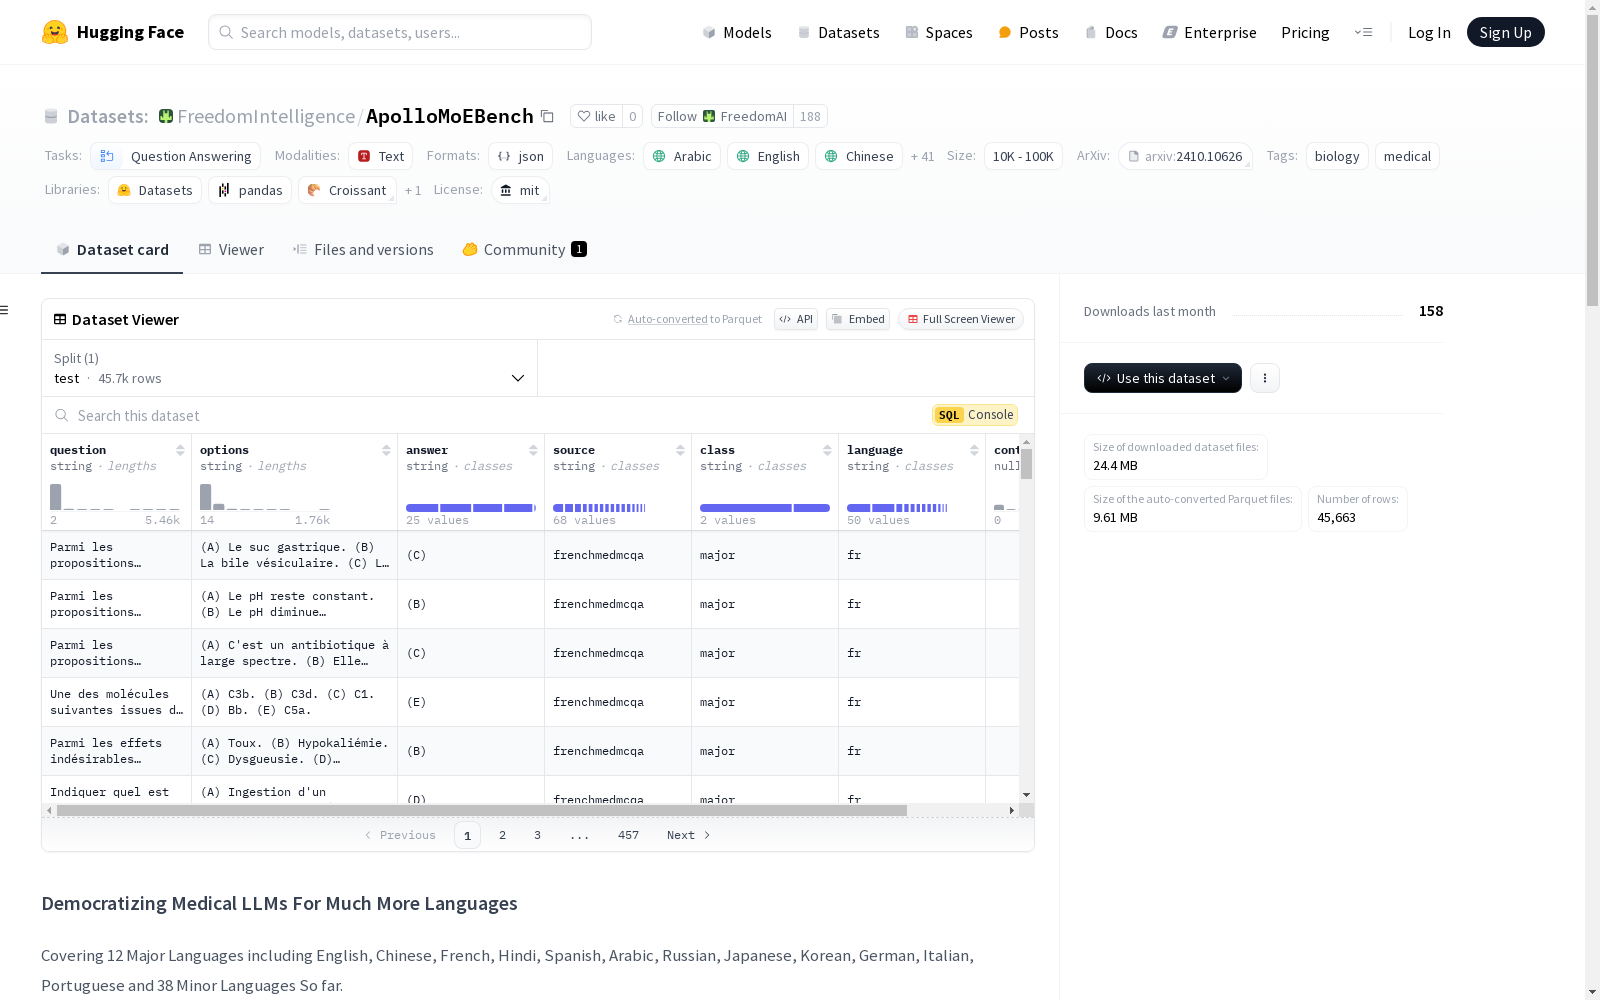Click the question lengths histogram

point(115,497)
